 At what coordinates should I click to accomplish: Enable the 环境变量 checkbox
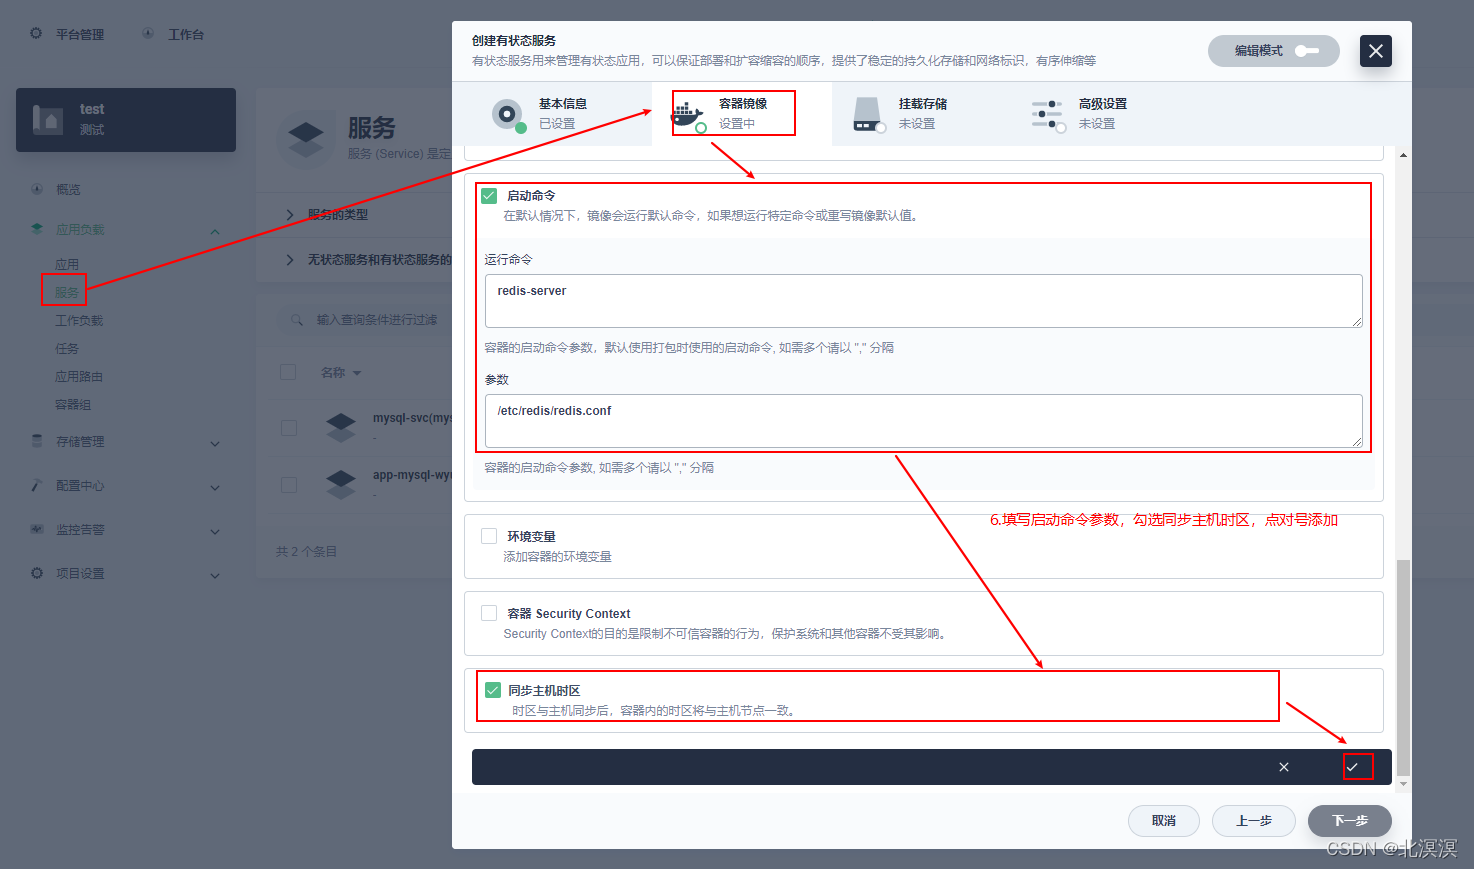click(x=489, y=536)
